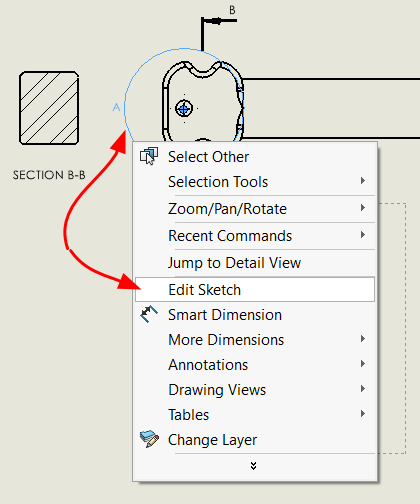Select the SECTION B-B label
This screenshot has height=504, width=420.
point(49,175)
